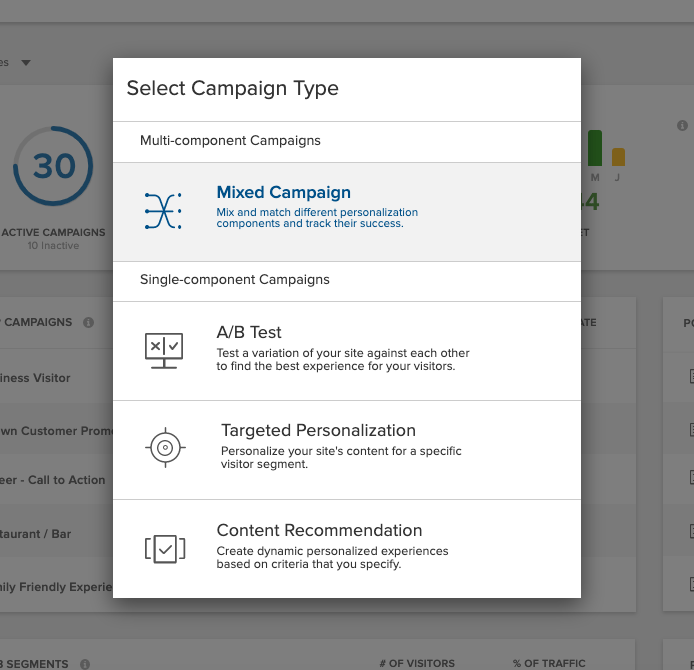Open the Call to Action campaign row
This screenshot has width=694, height=670.
click(57, 480)
